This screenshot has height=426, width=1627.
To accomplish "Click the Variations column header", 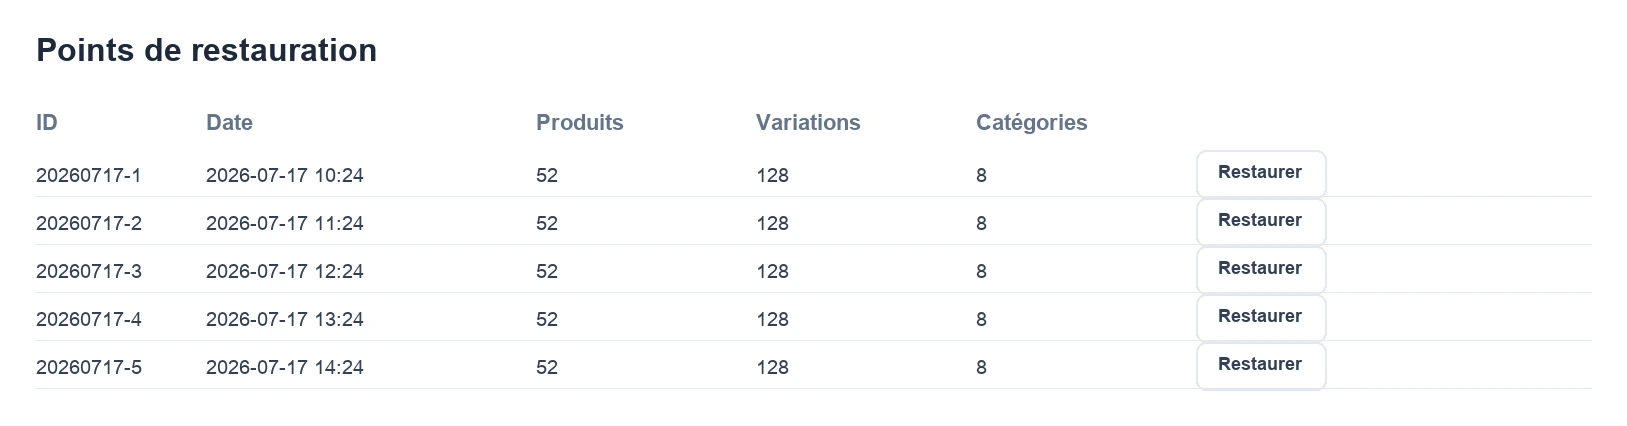I will 808,123.
